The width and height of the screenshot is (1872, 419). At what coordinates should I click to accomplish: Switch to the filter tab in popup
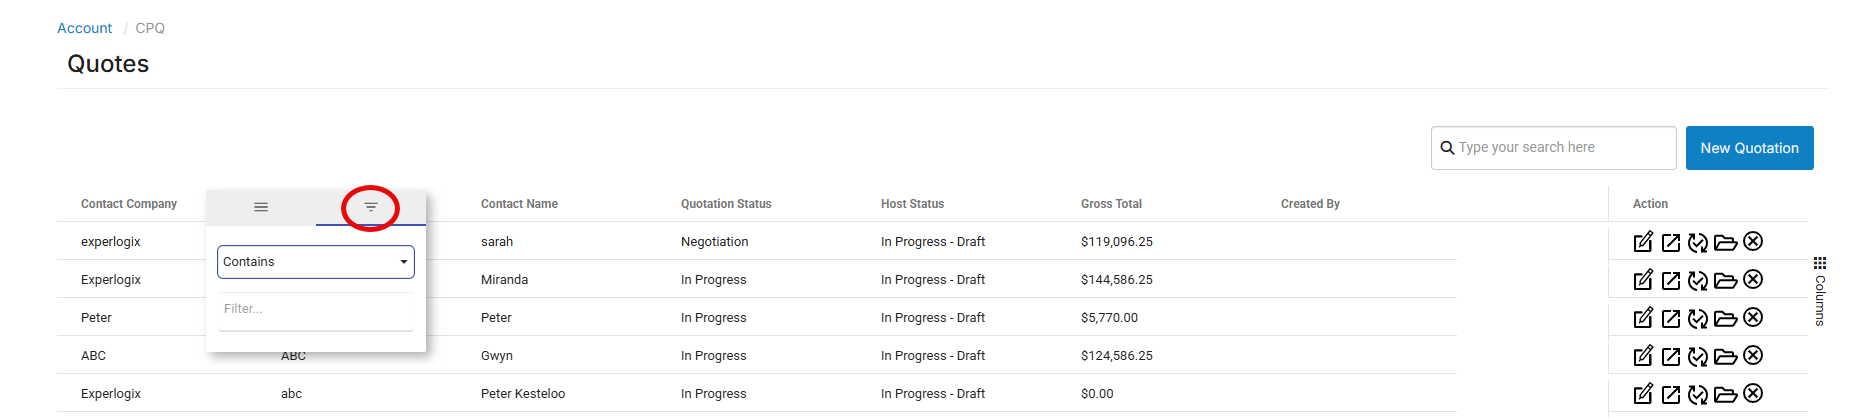point(371,207)
